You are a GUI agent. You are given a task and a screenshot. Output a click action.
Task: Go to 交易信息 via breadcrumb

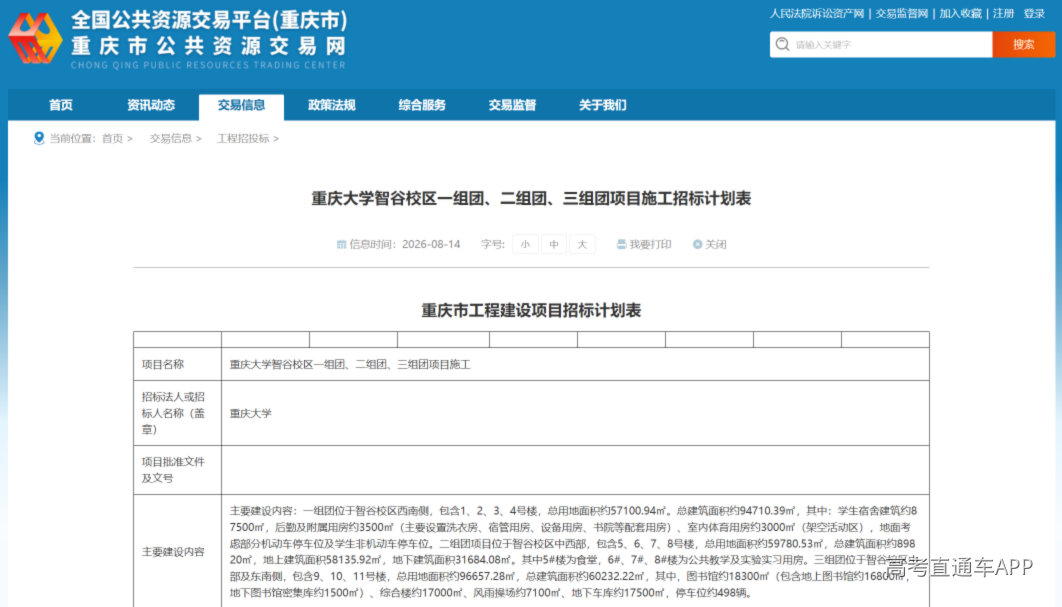(x=171, y=138)
